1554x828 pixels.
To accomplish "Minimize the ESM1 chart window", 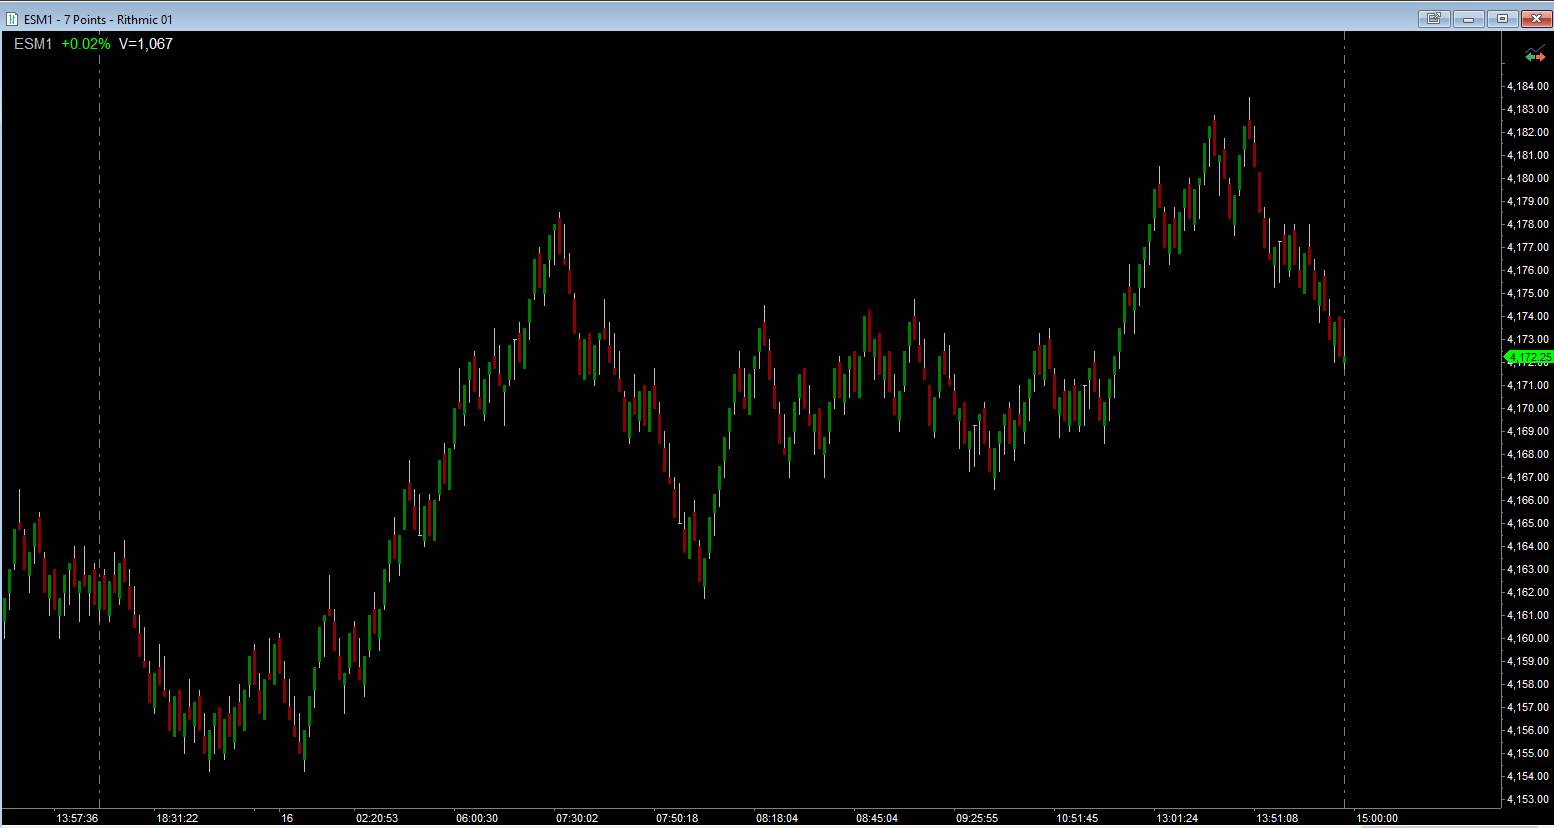I will (x=1468, y=18).
